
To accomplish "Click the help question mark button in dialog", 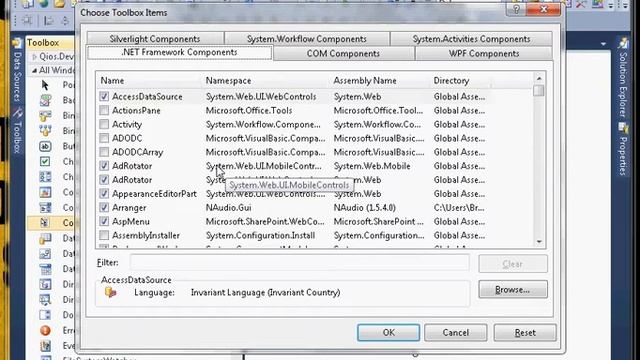I will (516, 9).
